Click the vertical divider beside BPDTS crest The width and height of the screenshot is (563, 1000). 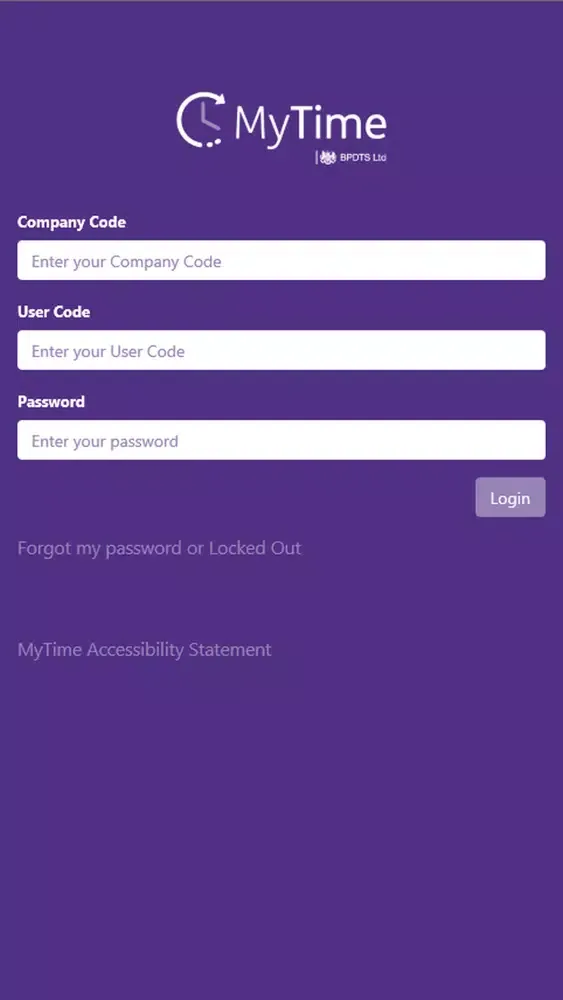[x=317, y=158]
